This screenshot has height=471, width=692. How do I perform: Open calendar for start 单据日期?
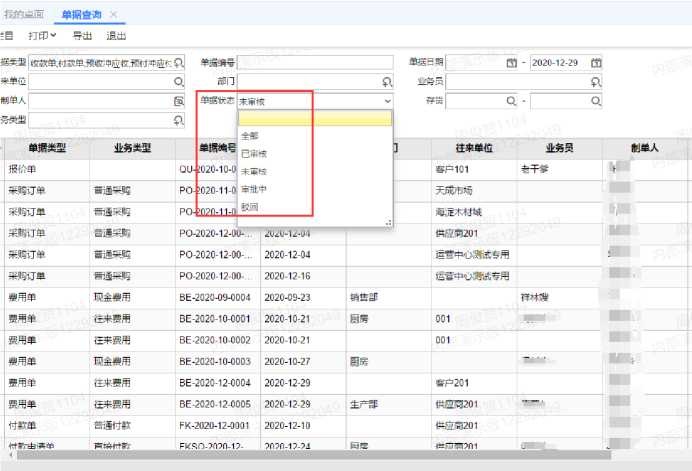click(511, 63)
